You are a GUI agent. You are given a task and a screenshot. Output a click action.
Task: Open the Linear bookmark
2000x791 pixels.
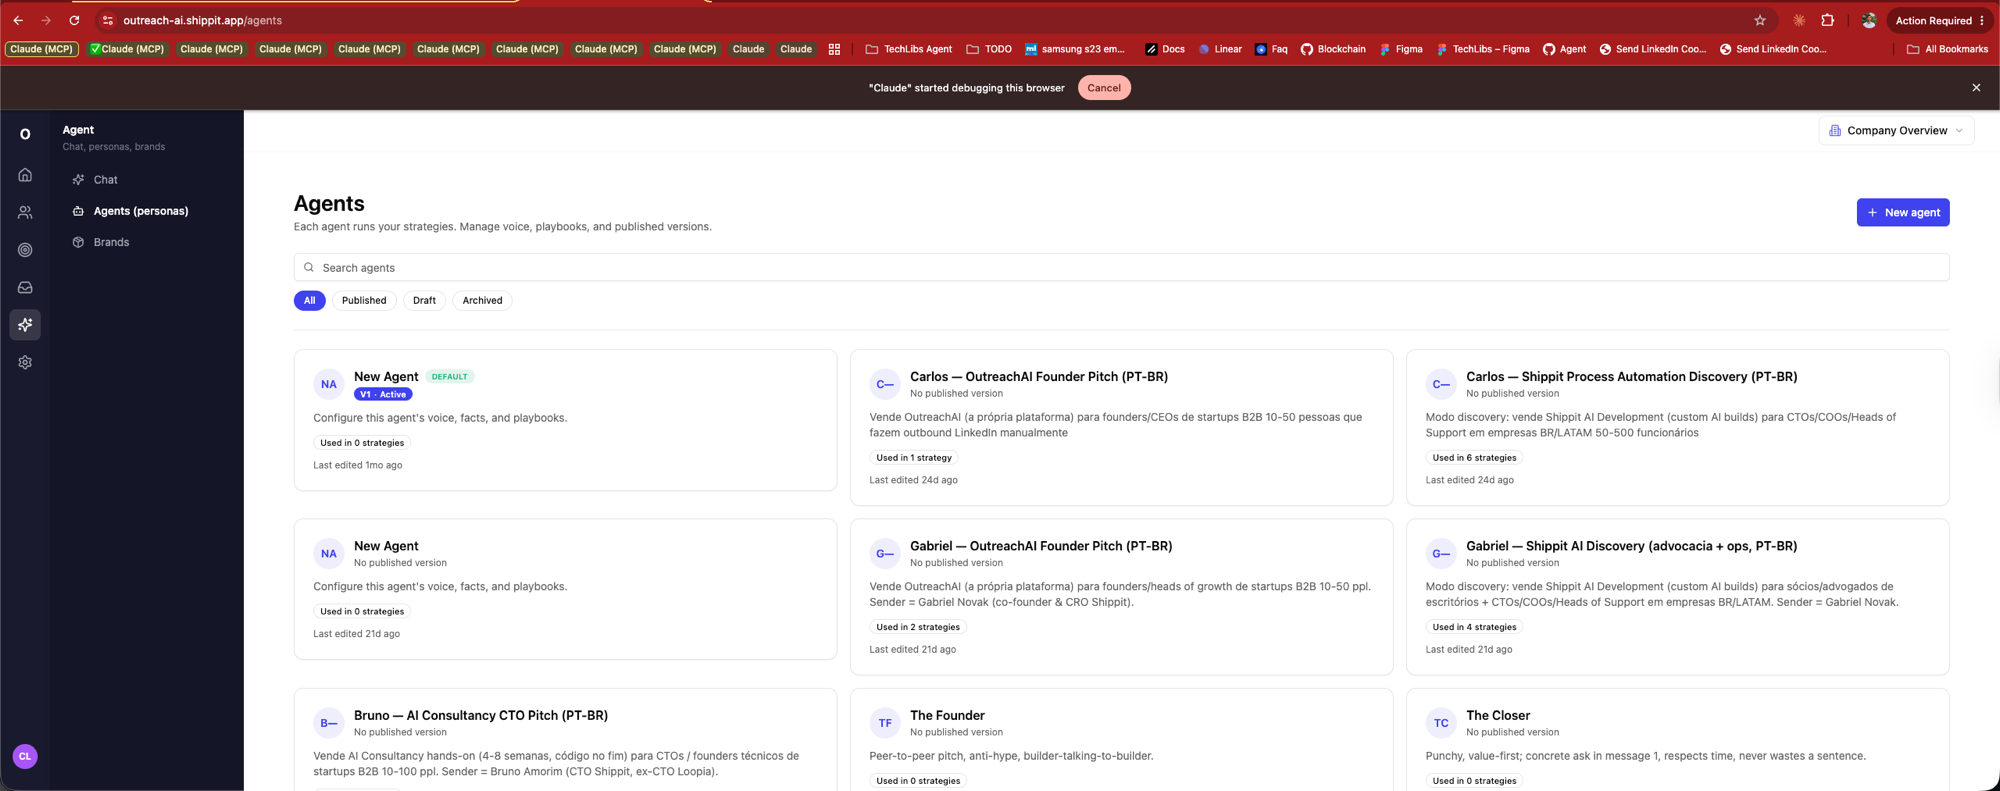tap(1220, 49)
